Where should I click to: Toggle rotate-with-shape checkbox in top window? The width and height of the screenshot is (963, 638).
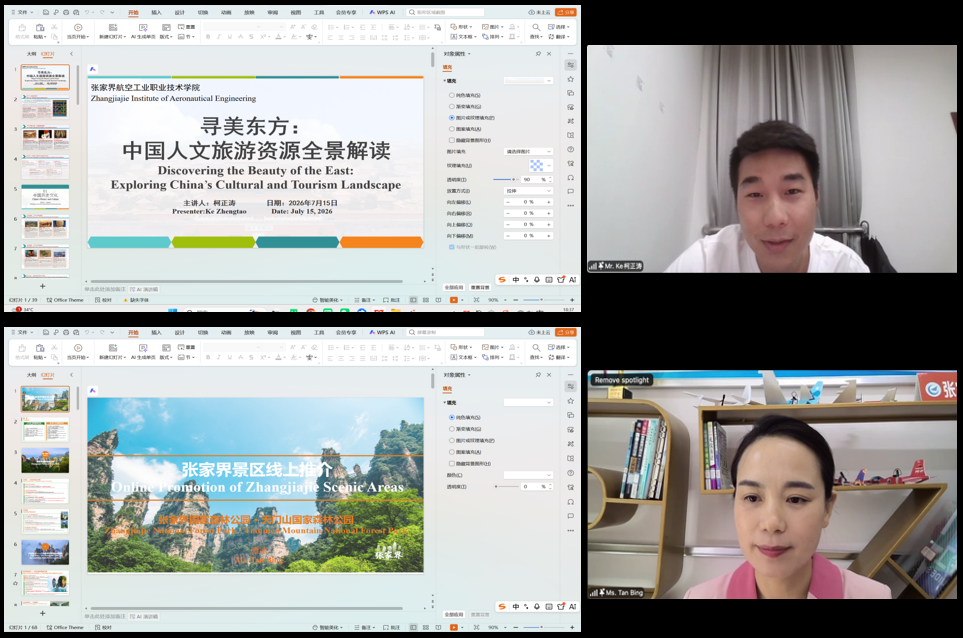pos(451,247)
